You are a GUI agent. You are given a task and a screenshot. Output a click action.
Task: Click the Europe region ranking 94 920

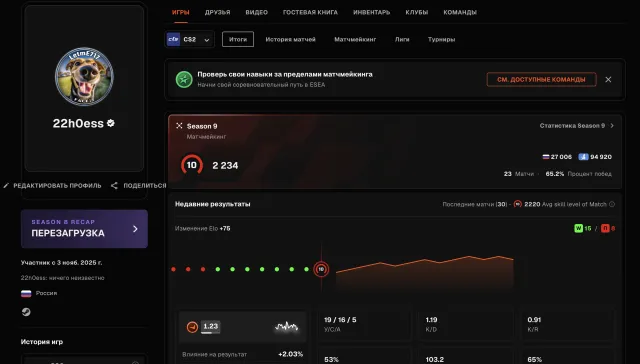tap(595, 157)
